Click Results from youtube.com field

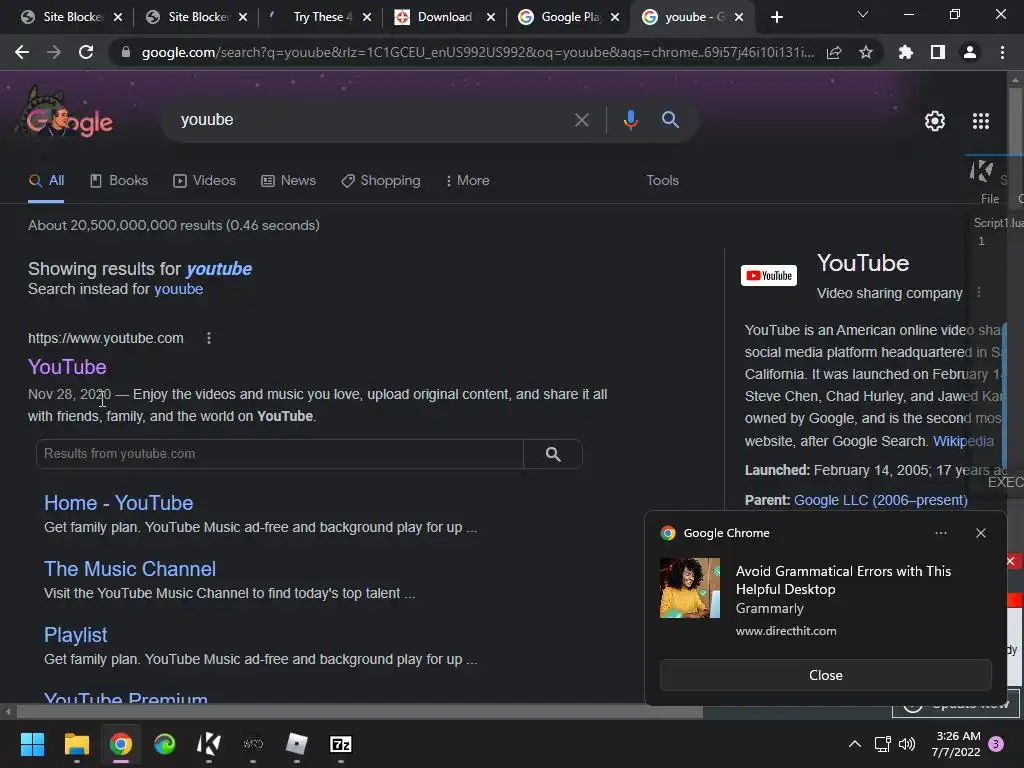tap(280, 455)
